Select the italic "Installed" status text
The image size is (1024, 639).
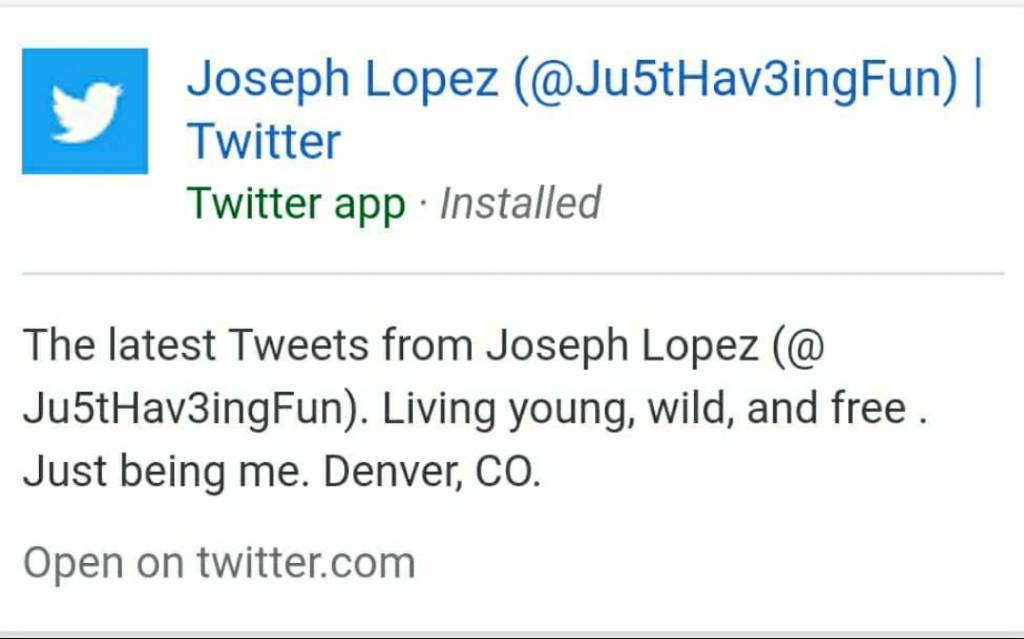point(520,204)
